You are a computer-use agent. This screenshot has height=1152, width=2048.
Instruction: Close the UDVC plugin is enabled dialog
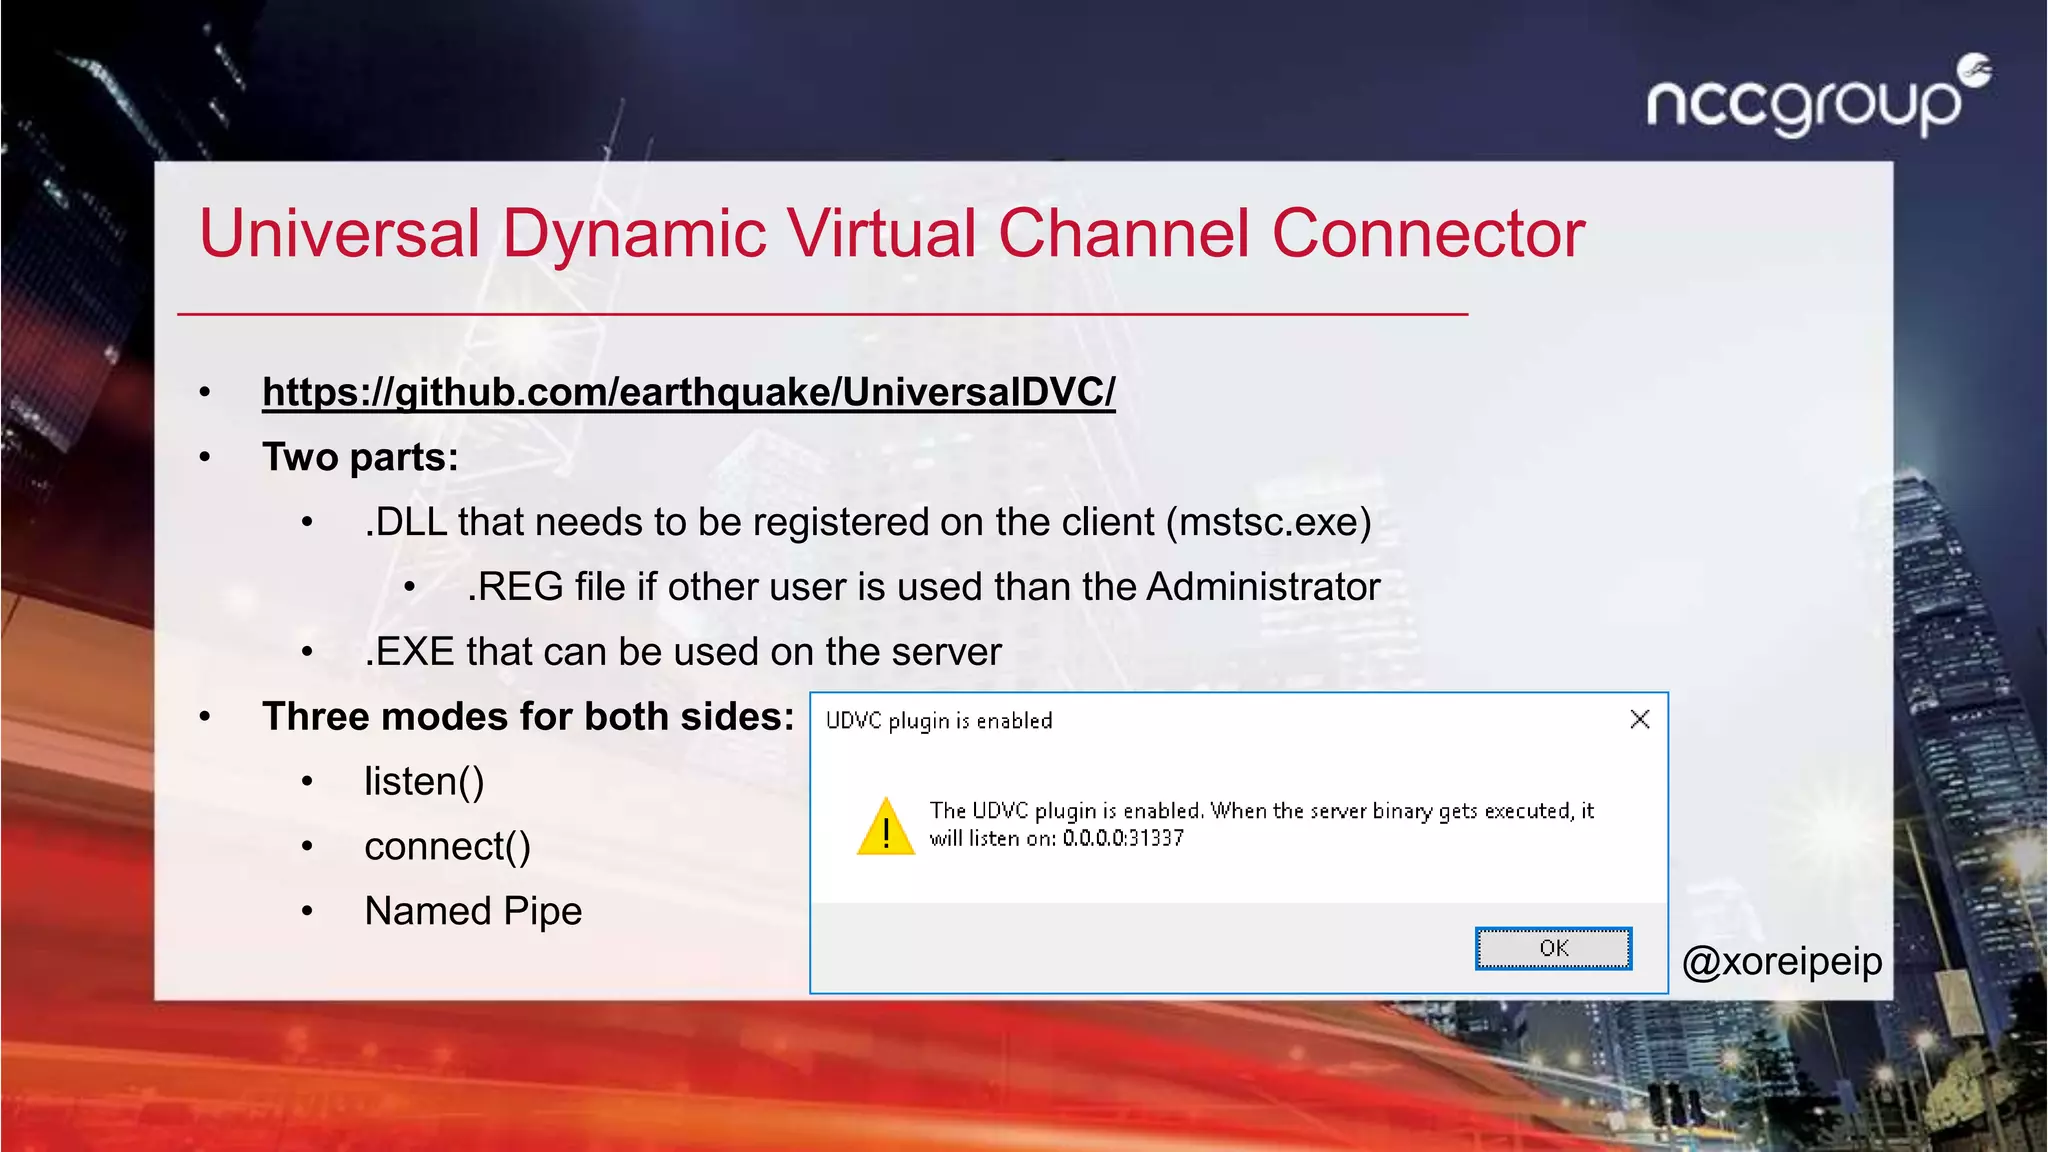(x=1640, y=719)
